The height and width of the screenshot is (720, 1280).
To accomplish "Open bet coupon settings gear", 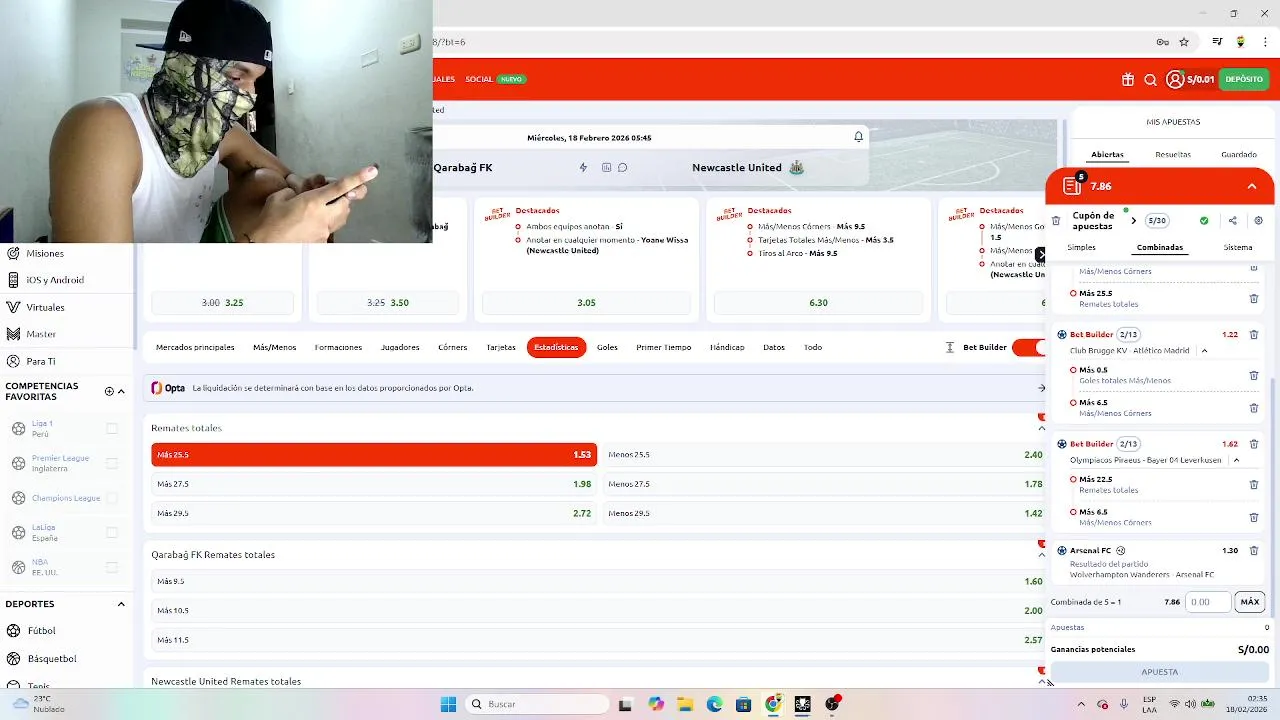I will coord(1258,221).
